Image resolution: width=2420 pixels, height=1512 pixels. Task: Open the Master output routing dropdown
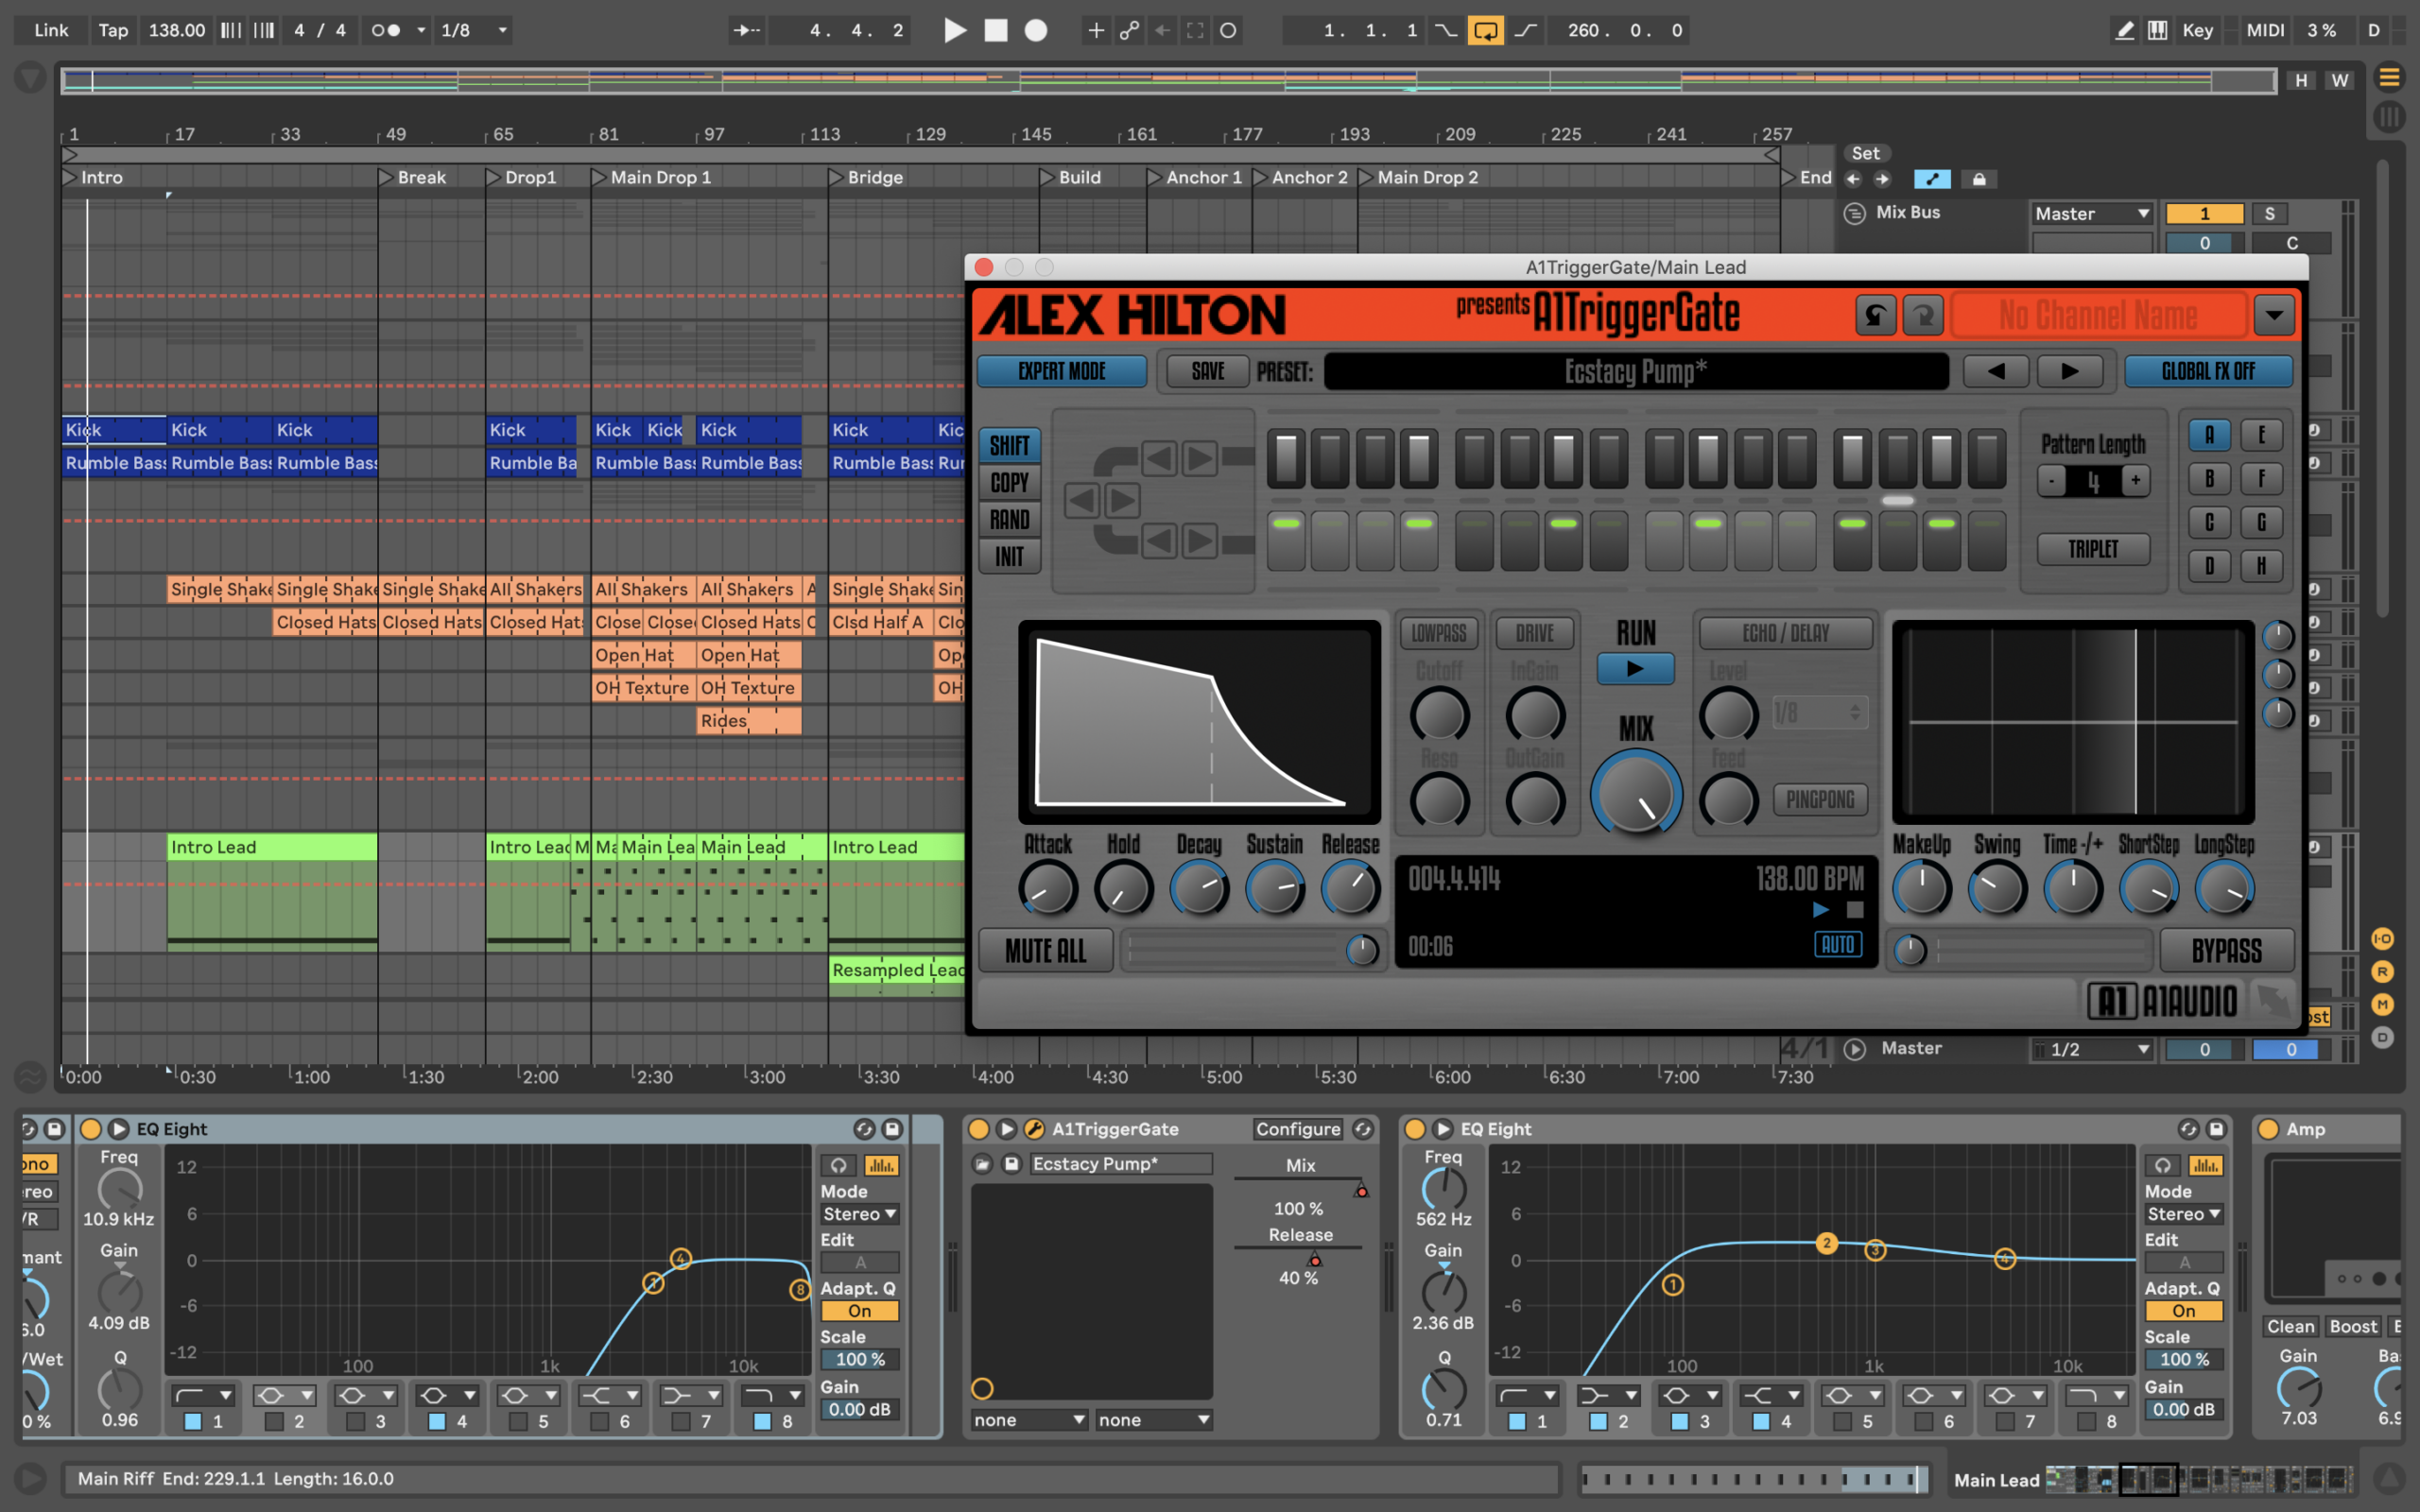pyautogui.click(x=2092, y=213)
